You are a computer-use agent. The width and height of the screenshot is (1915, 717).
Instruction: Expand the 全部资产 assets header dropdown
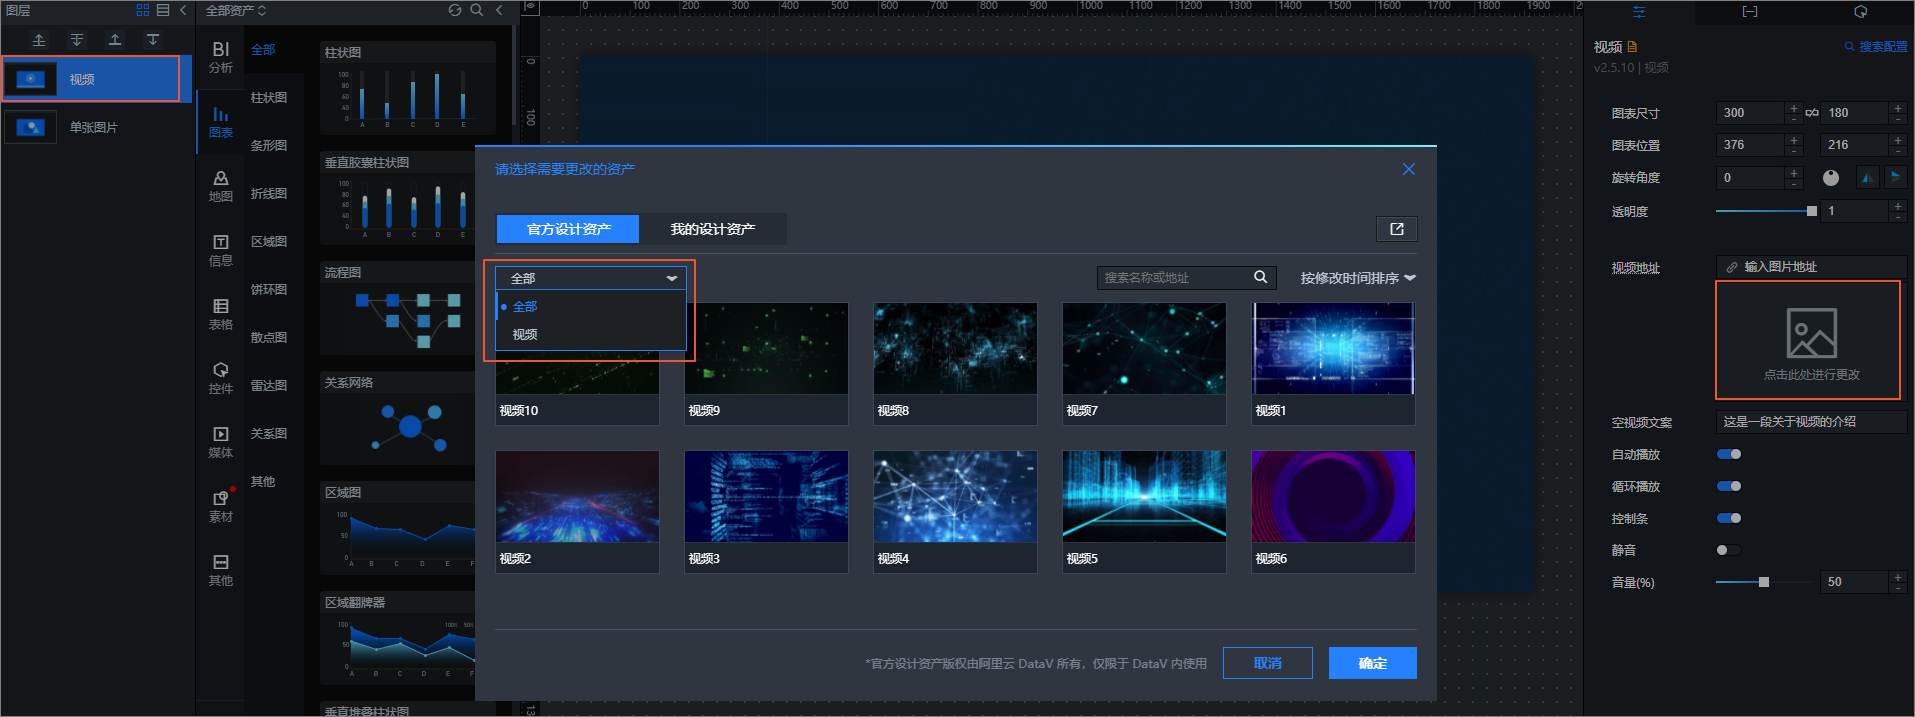(236, 11)
